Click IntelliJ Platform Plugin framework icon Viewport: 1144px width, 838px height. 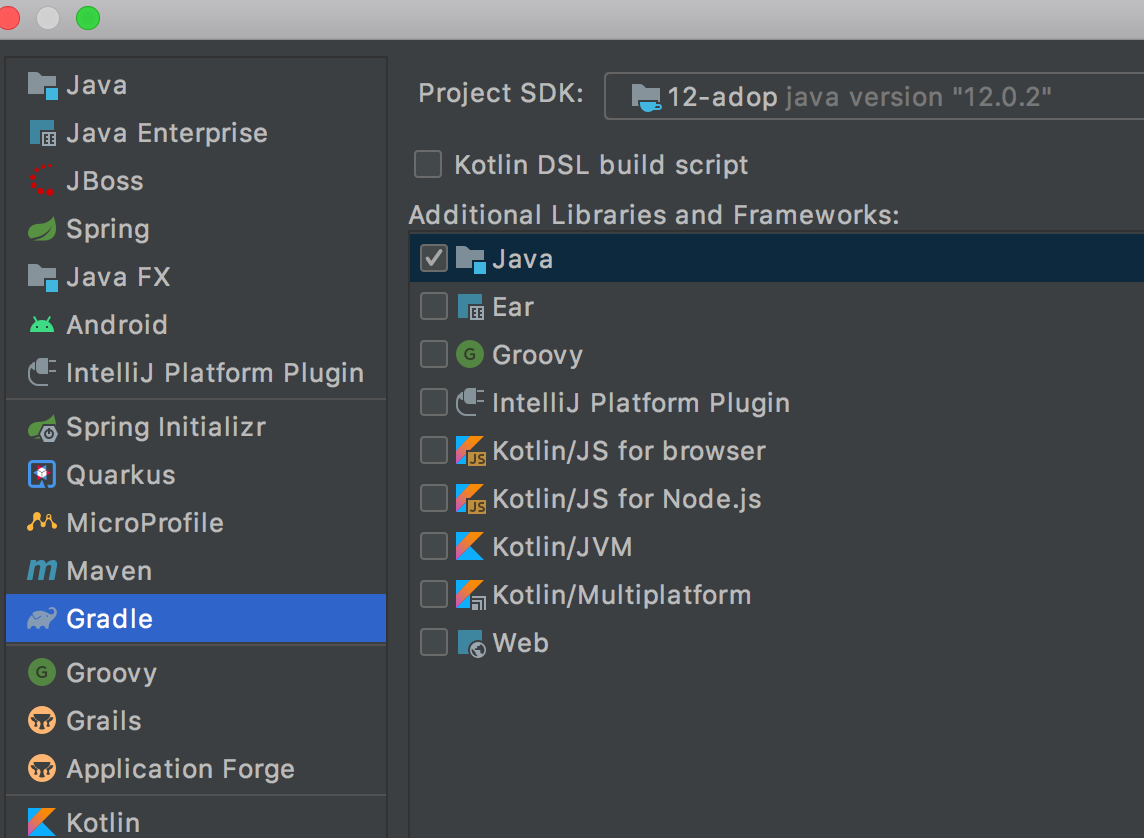pyautogui.click(x=471, y=403)
